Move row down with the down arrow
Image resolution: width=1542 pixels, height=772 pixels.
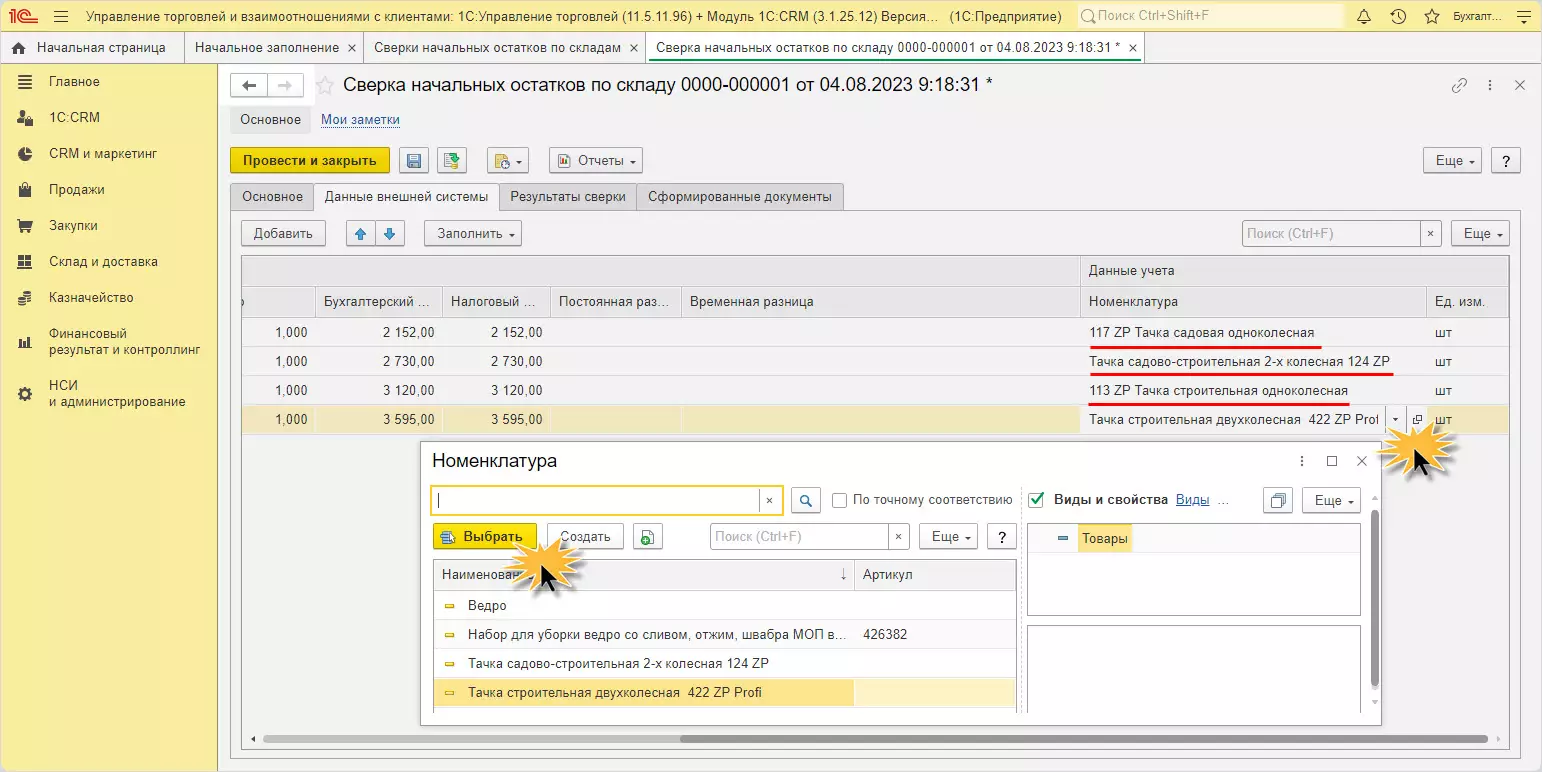(x=389, y=234)
